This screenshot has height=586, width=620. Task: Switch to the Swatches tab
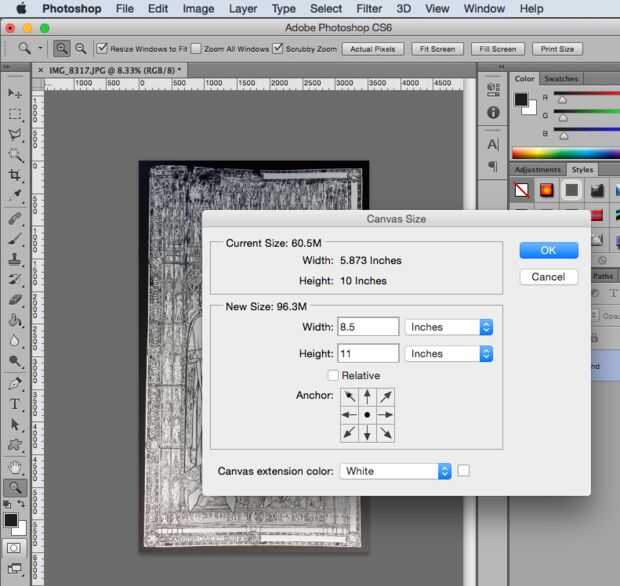click(x=561, y=78)
